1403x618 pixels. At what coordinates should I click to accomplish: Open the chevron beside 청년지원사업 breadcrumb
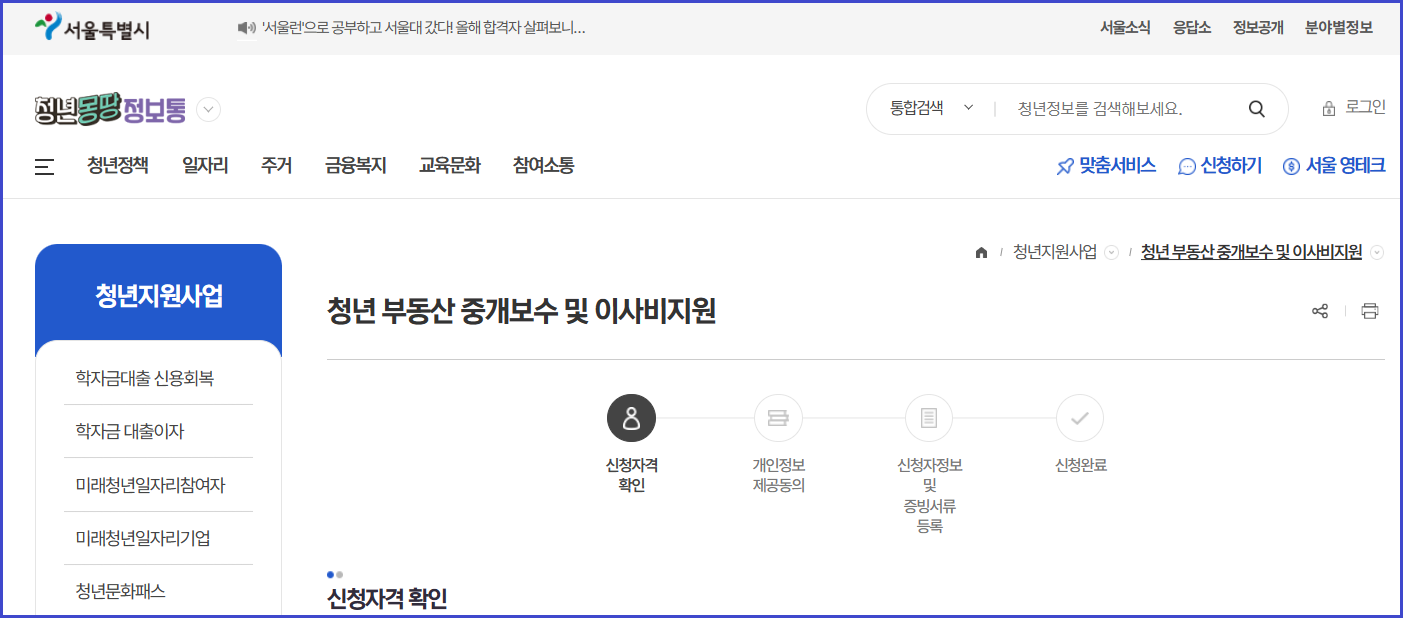click(1110, 252)
